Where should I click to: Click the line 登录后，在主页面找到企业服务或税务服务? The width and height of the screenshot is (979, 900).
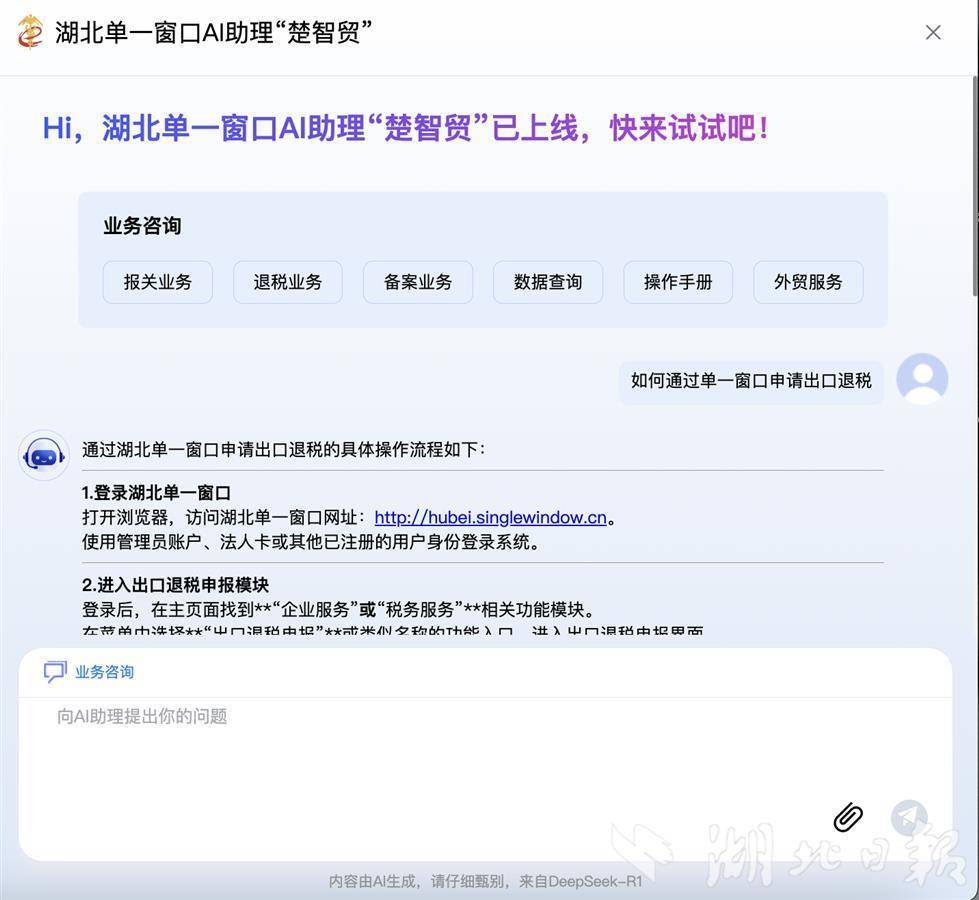coord(338,610)
